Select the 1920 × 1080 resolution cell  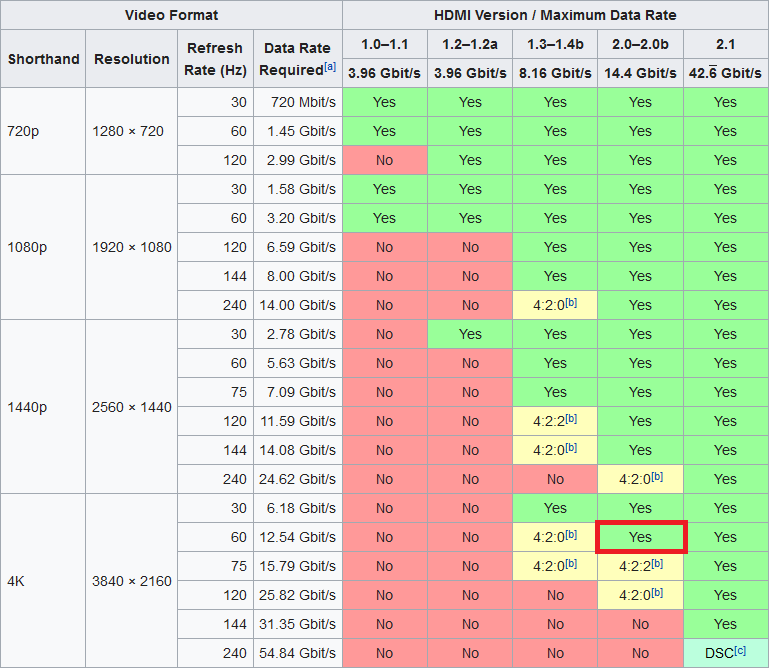131,247
